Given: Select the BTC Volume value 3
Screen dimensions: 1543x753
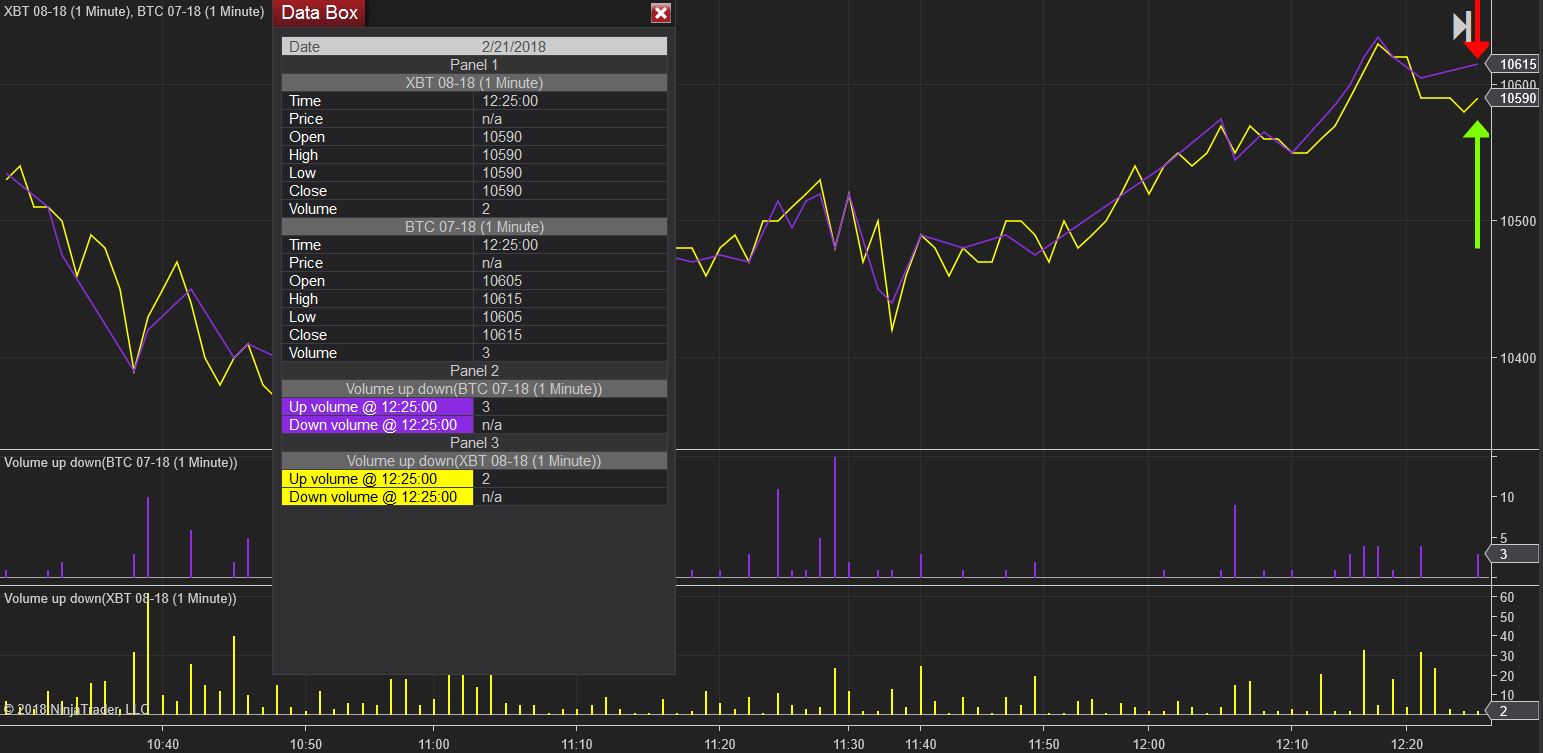Looking at the screenshot, I should click(486, 352).
